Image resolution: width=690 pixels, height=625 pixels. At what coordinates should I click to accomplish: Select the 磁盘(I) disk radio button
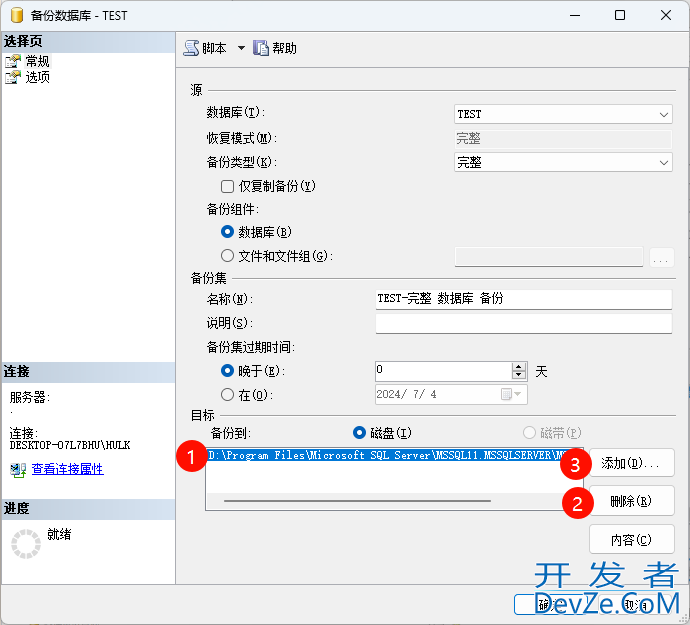(x=359, y=433)
